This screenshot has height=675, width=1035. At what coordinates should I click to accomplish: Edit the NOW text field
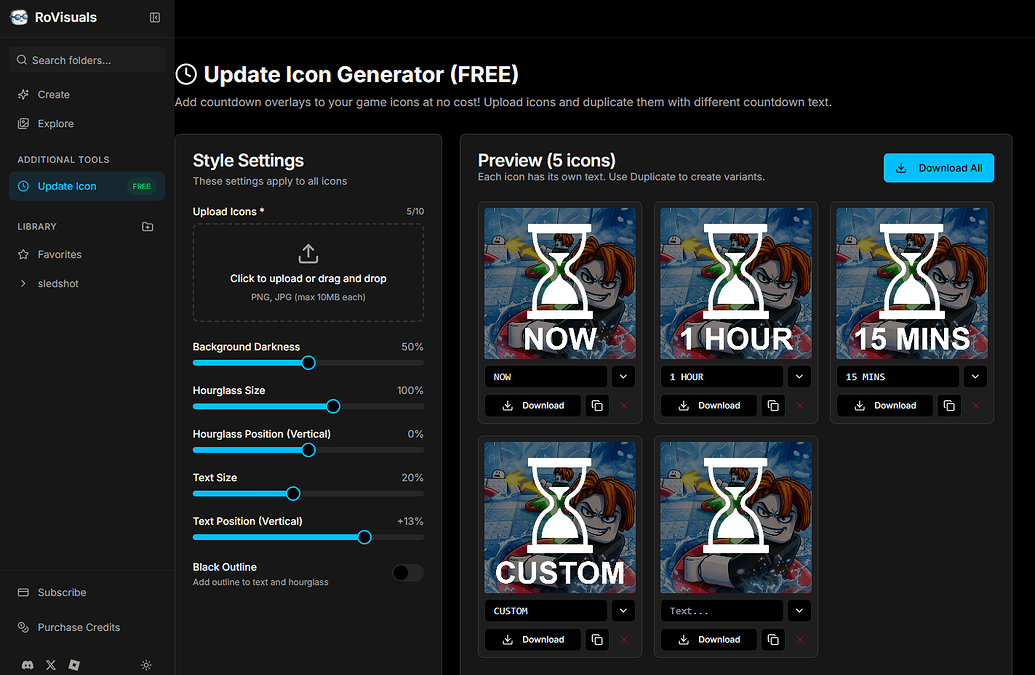click(x=546, y=377)
